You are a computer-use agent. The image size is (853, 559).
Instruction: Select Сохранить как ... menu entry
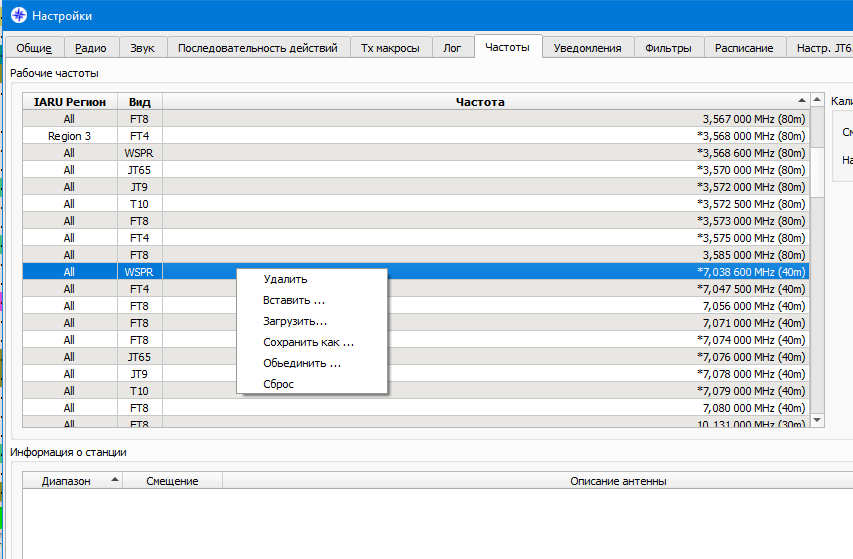point(312,342)
